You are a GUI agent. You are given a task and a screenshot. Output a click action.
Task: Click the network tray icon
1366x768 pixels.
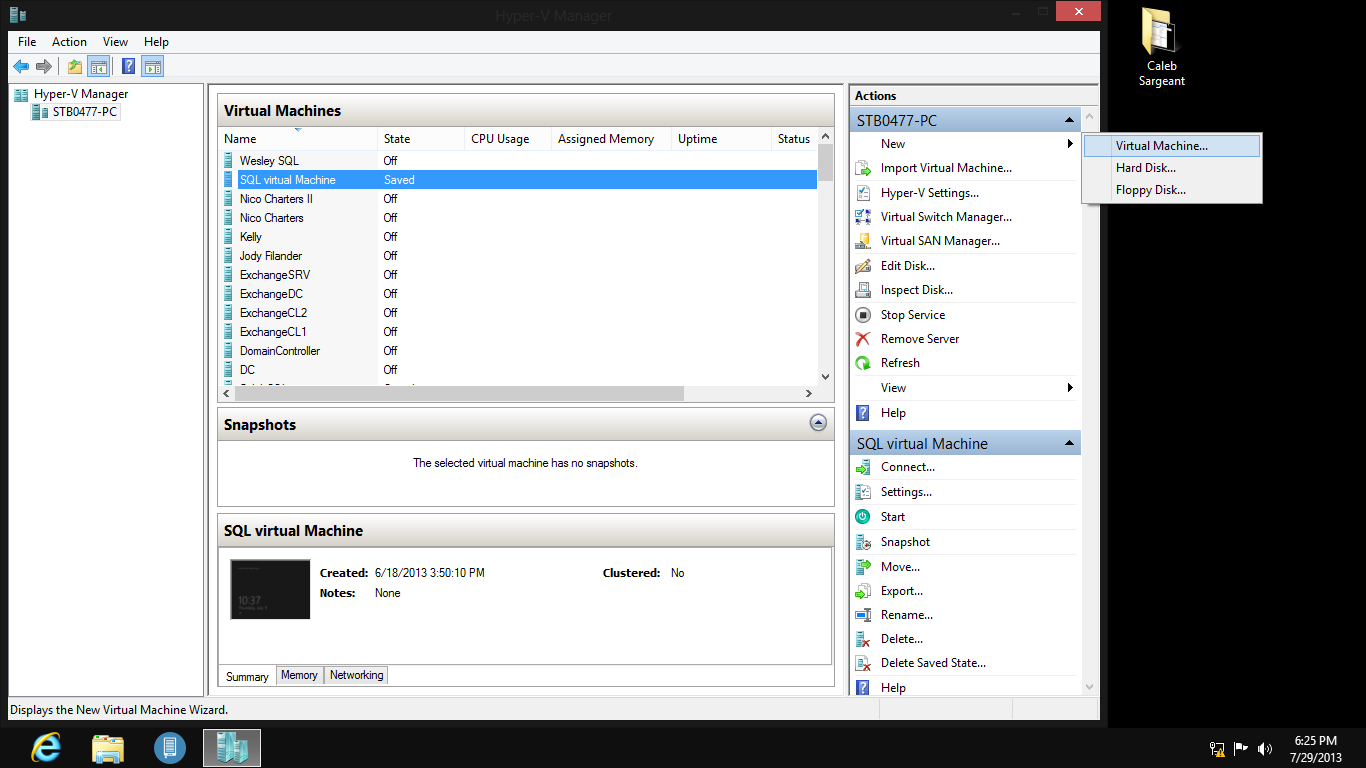point(1217,748)
